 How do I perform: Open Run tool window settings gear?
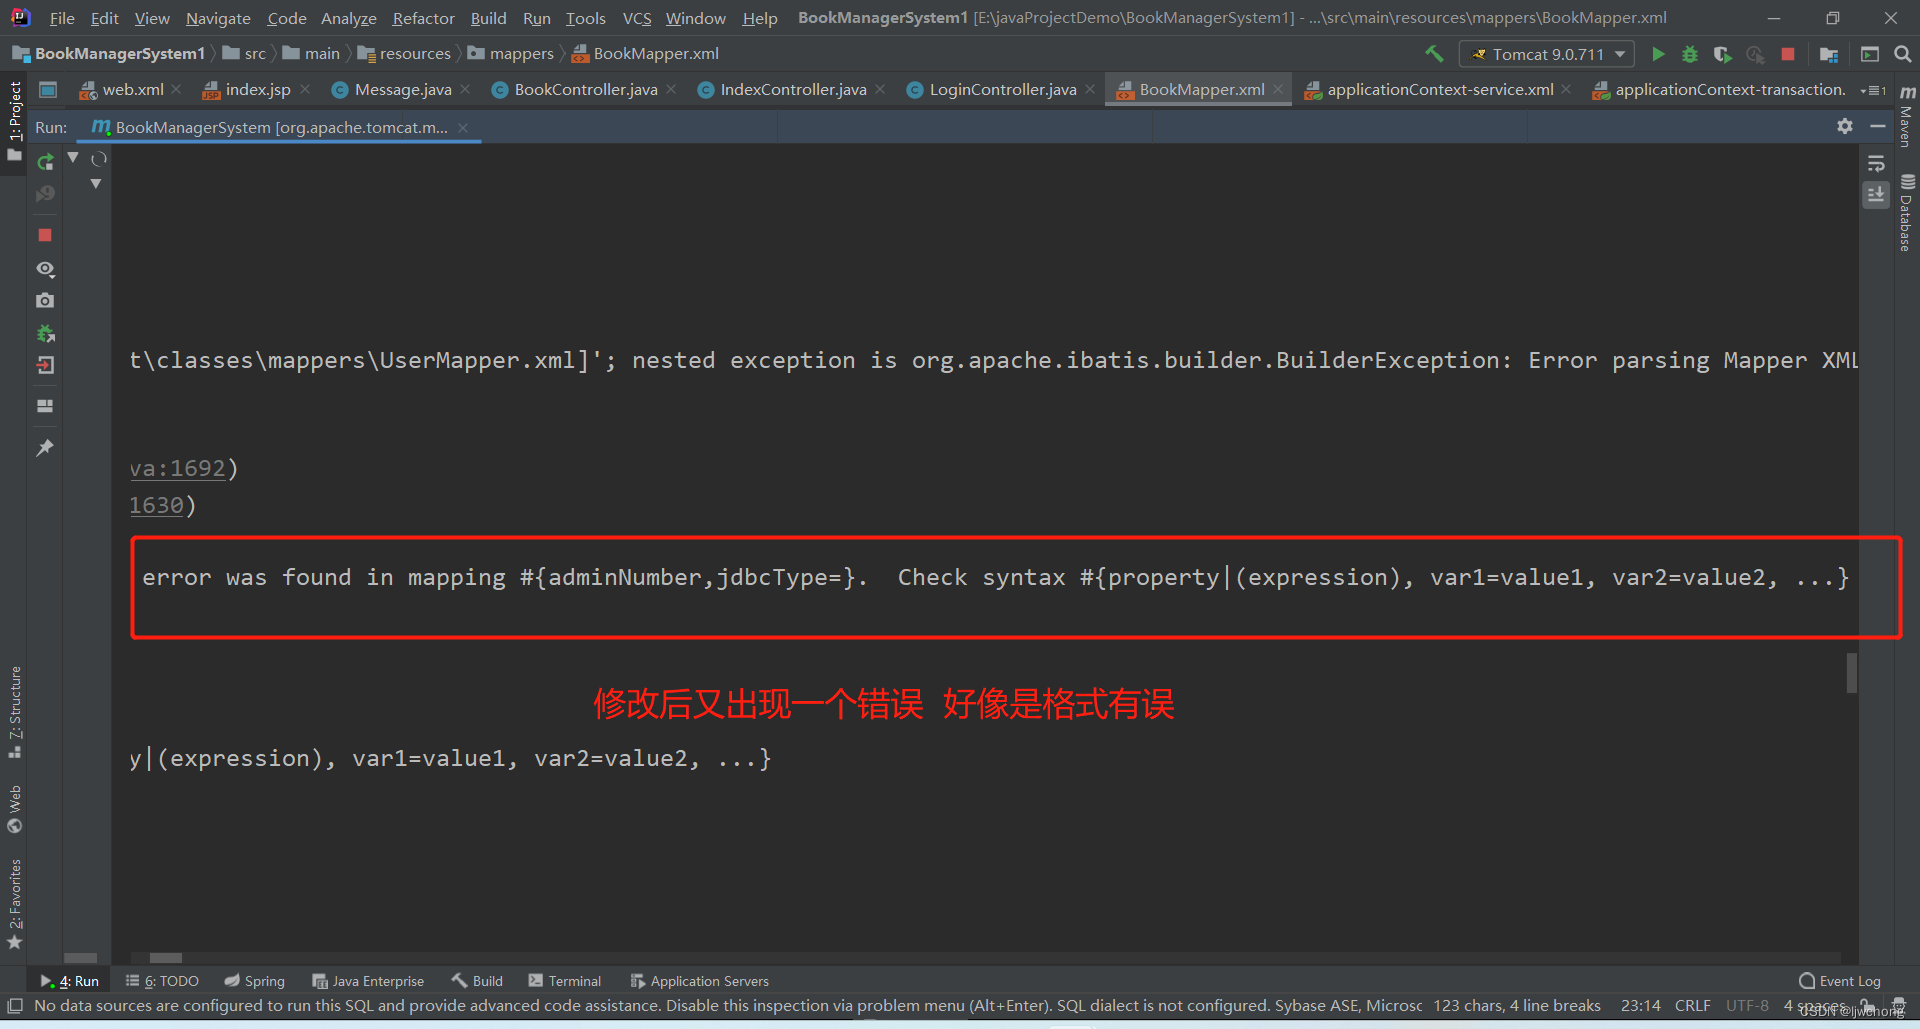point(1843,126)
